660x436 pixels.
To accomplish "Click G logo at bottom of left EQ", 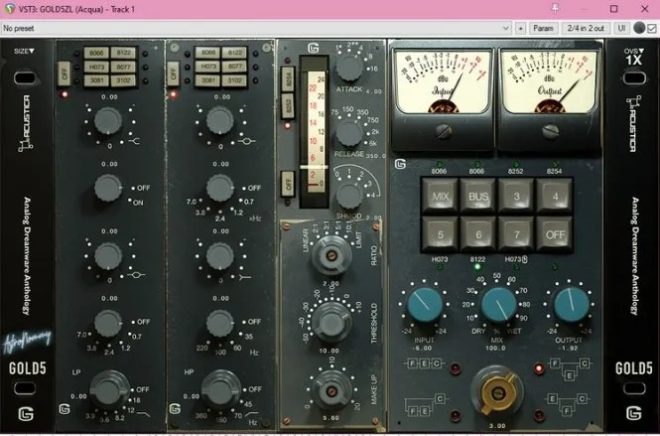I will click(x=64, y=409).
